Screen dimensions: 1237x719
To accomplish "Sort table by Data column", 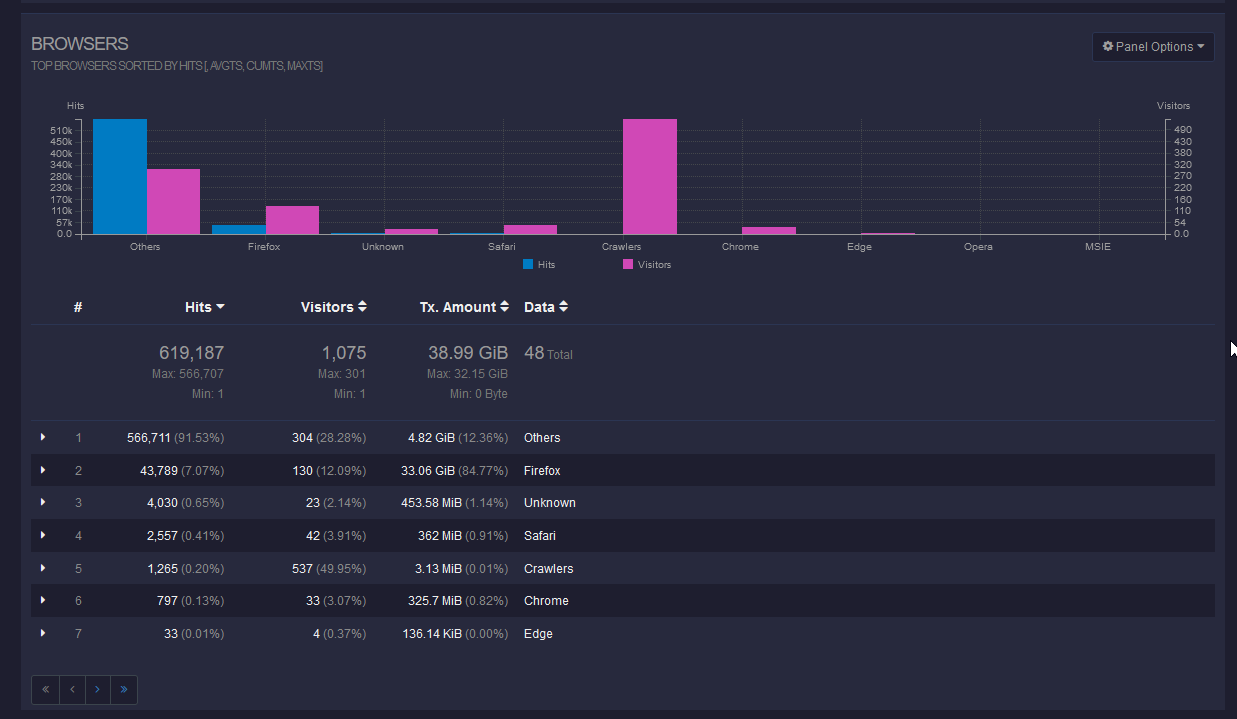I will [546, 307].
